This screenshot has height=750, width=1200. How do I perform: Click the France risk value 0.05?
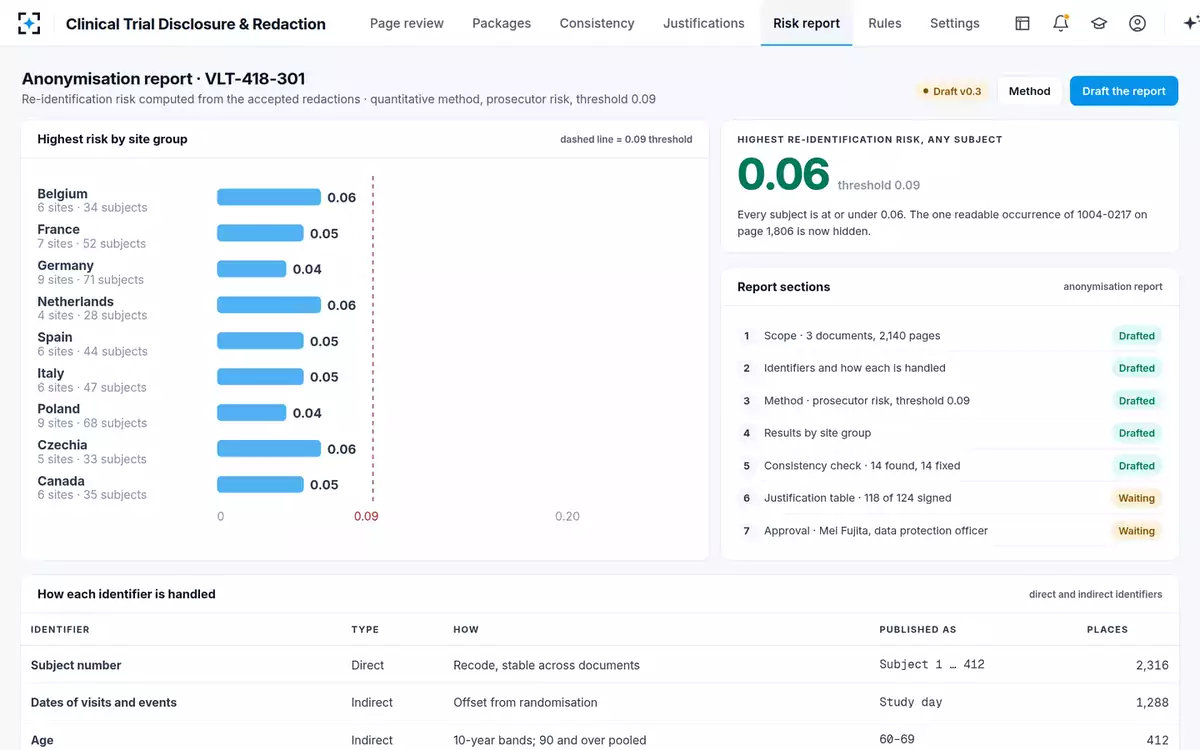pyautogui.click(x=324, y=233)
